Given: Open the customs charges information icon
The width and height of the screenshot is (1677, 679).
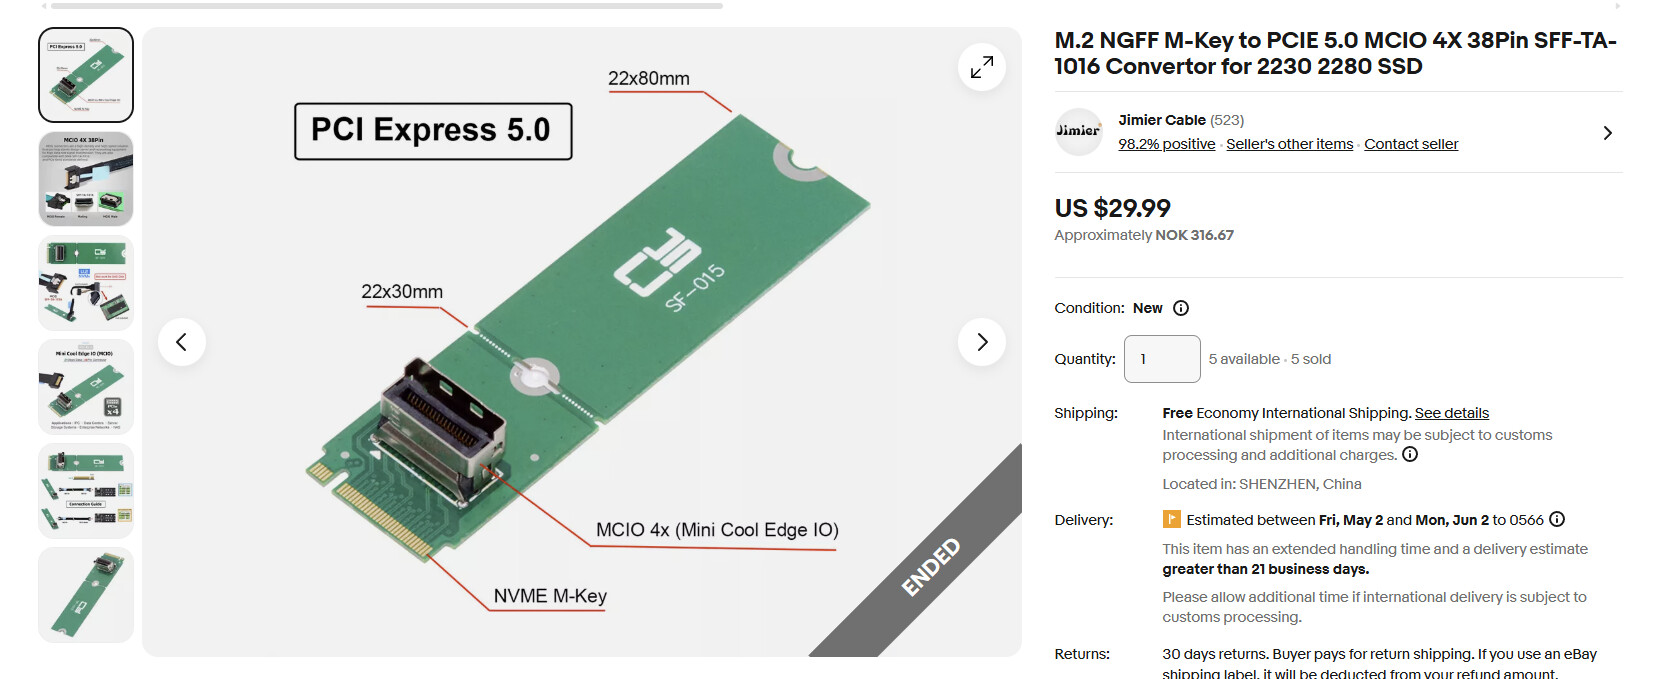Looking at the screenshot, I should (x=1410, y=454).
